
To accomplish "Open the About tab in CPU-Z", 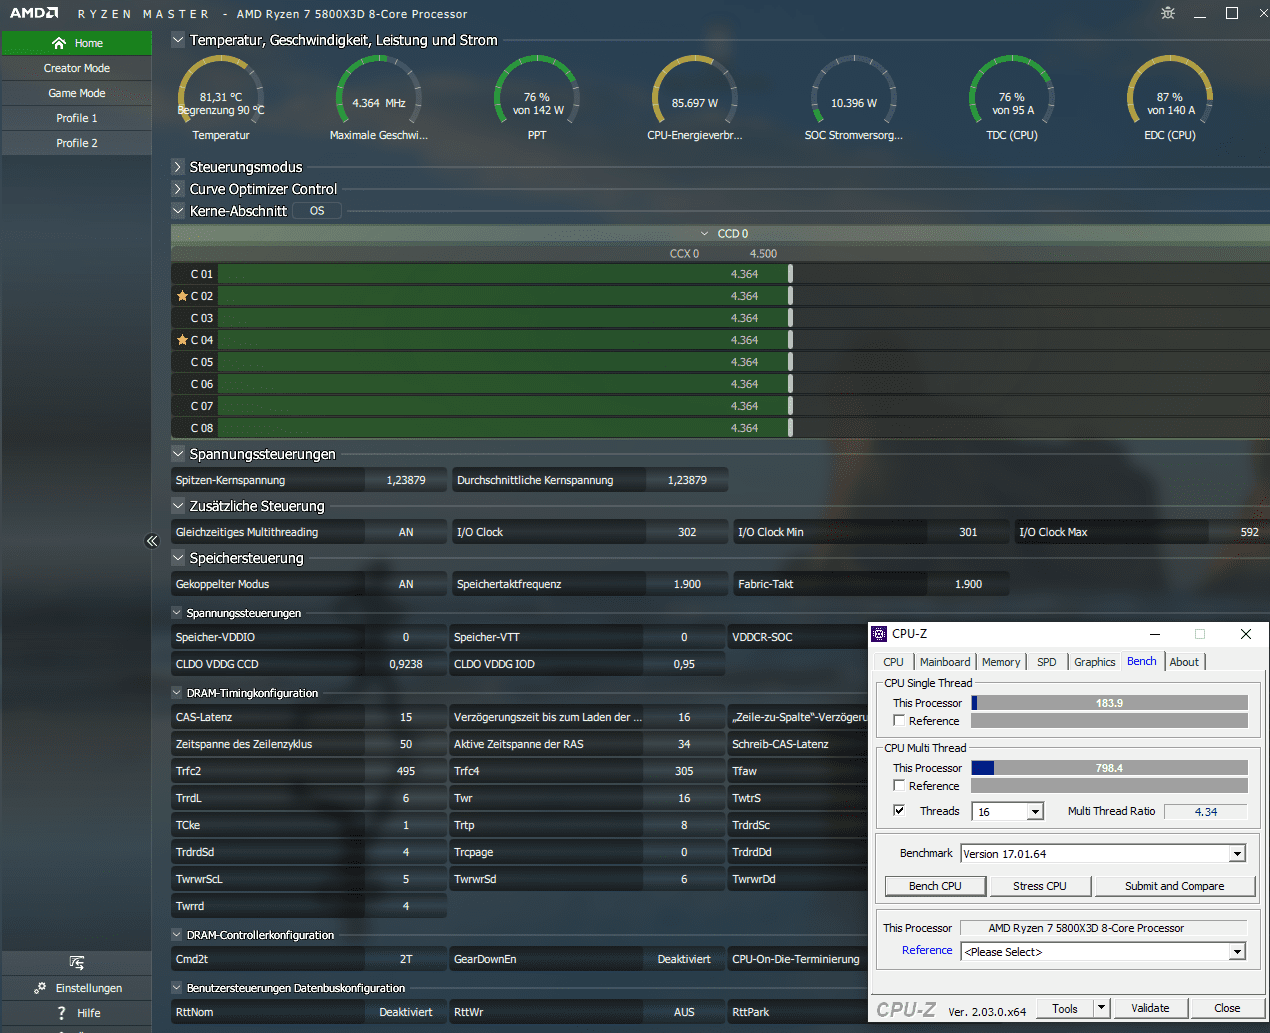I will point(1184,662).
